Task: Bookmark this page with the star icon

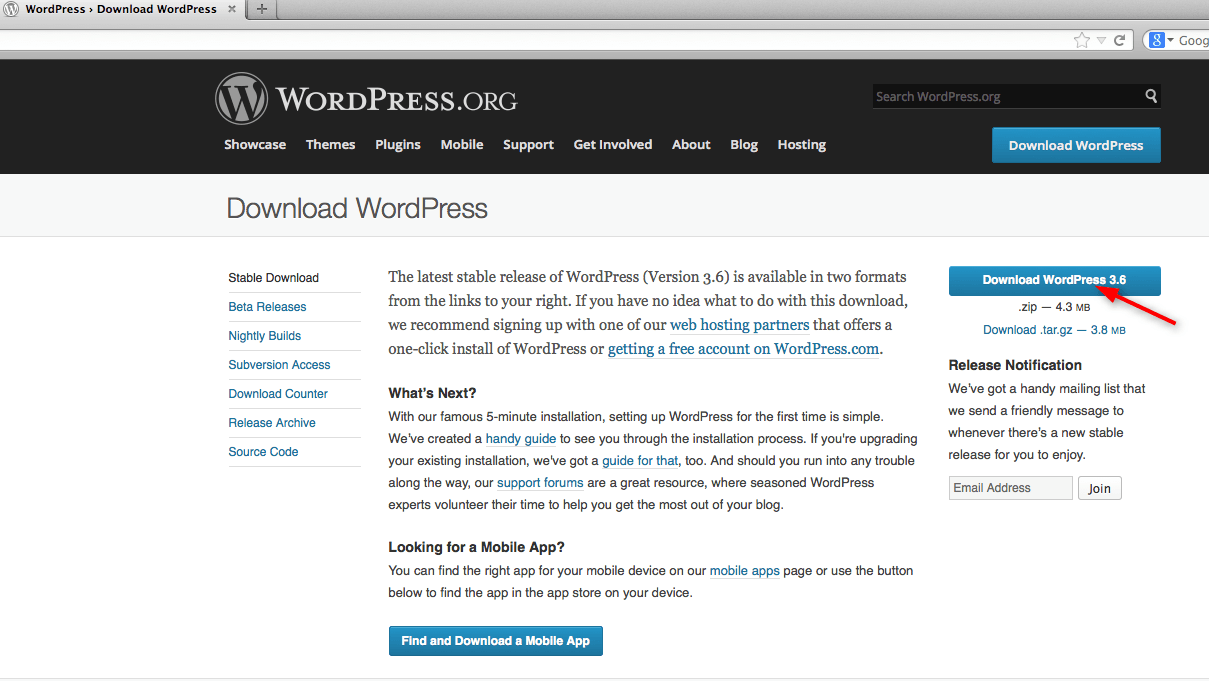Action: 1081,41
